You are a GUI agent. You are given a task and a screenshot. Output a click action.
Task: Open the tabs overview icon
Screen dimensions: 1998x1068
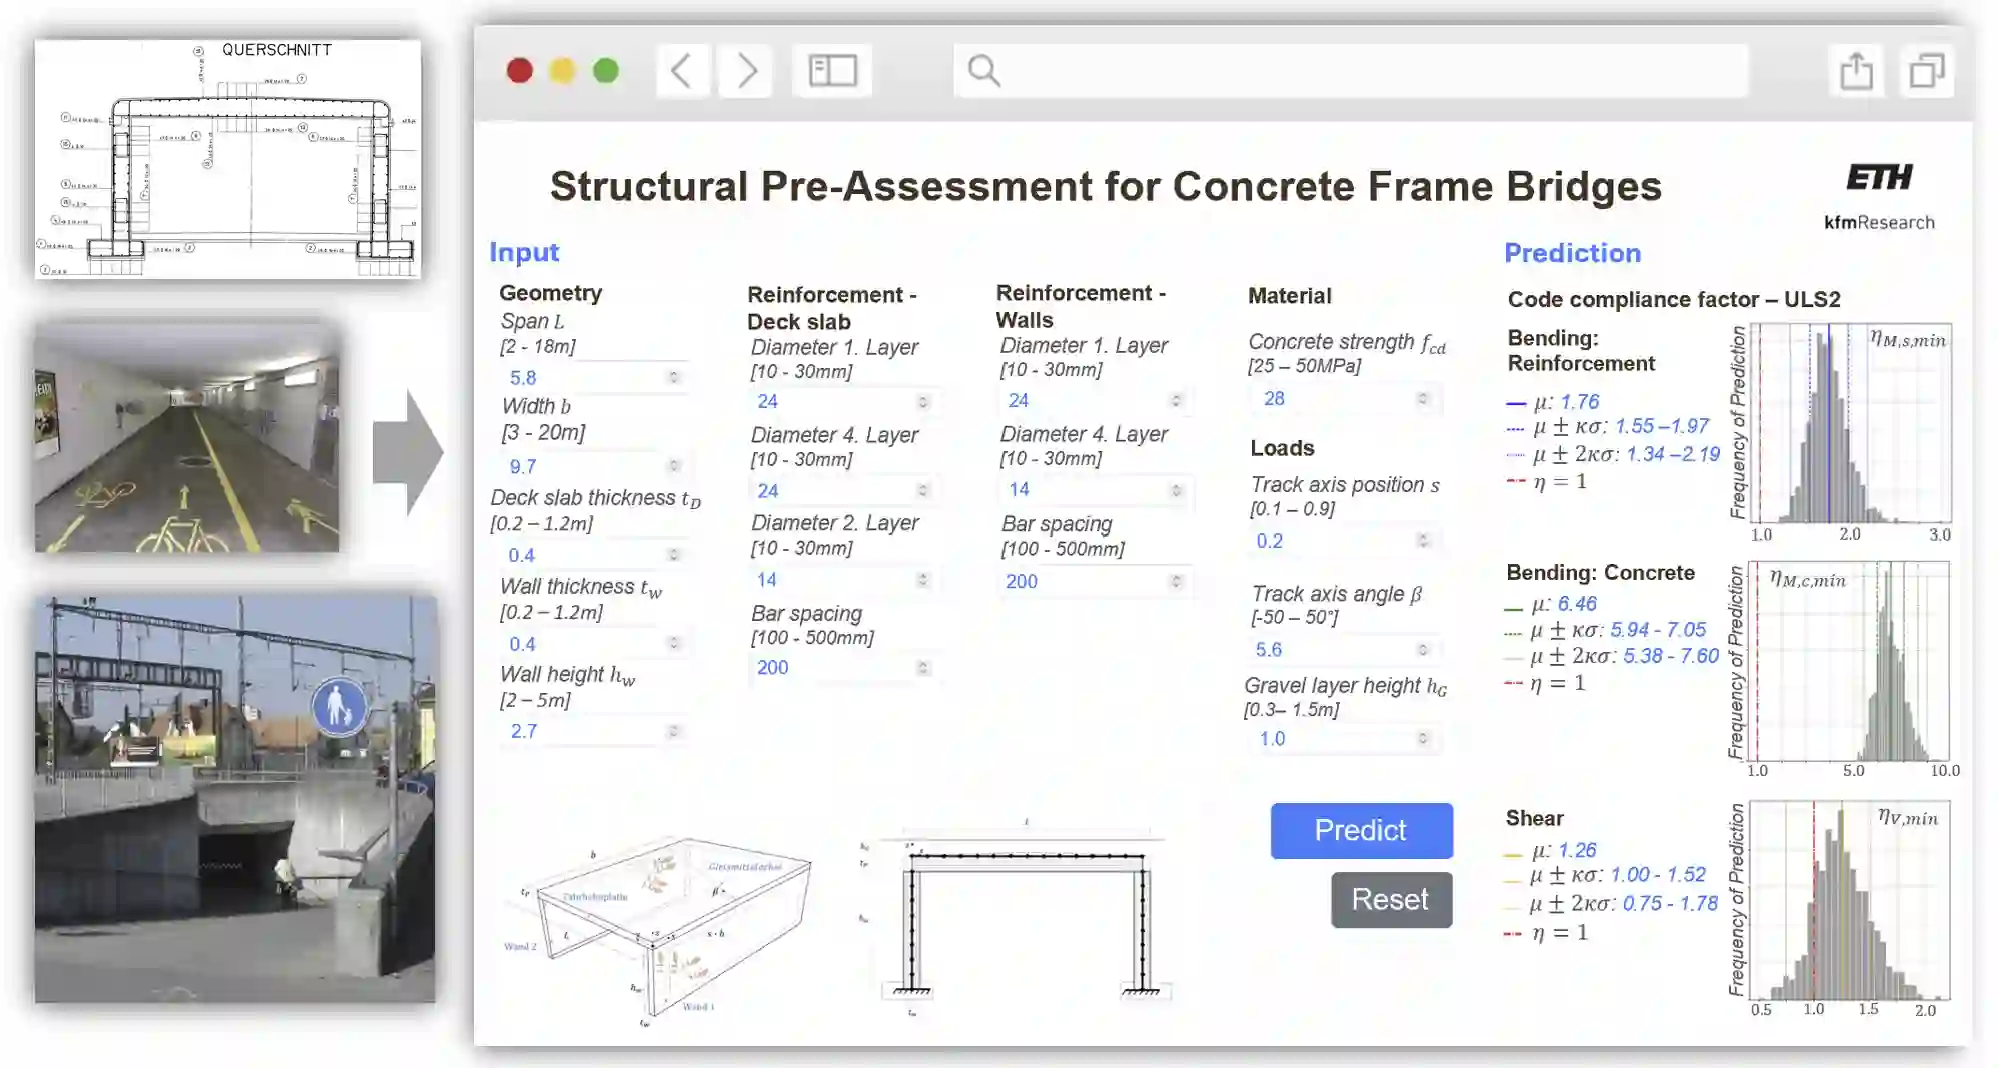(1926, 71)
